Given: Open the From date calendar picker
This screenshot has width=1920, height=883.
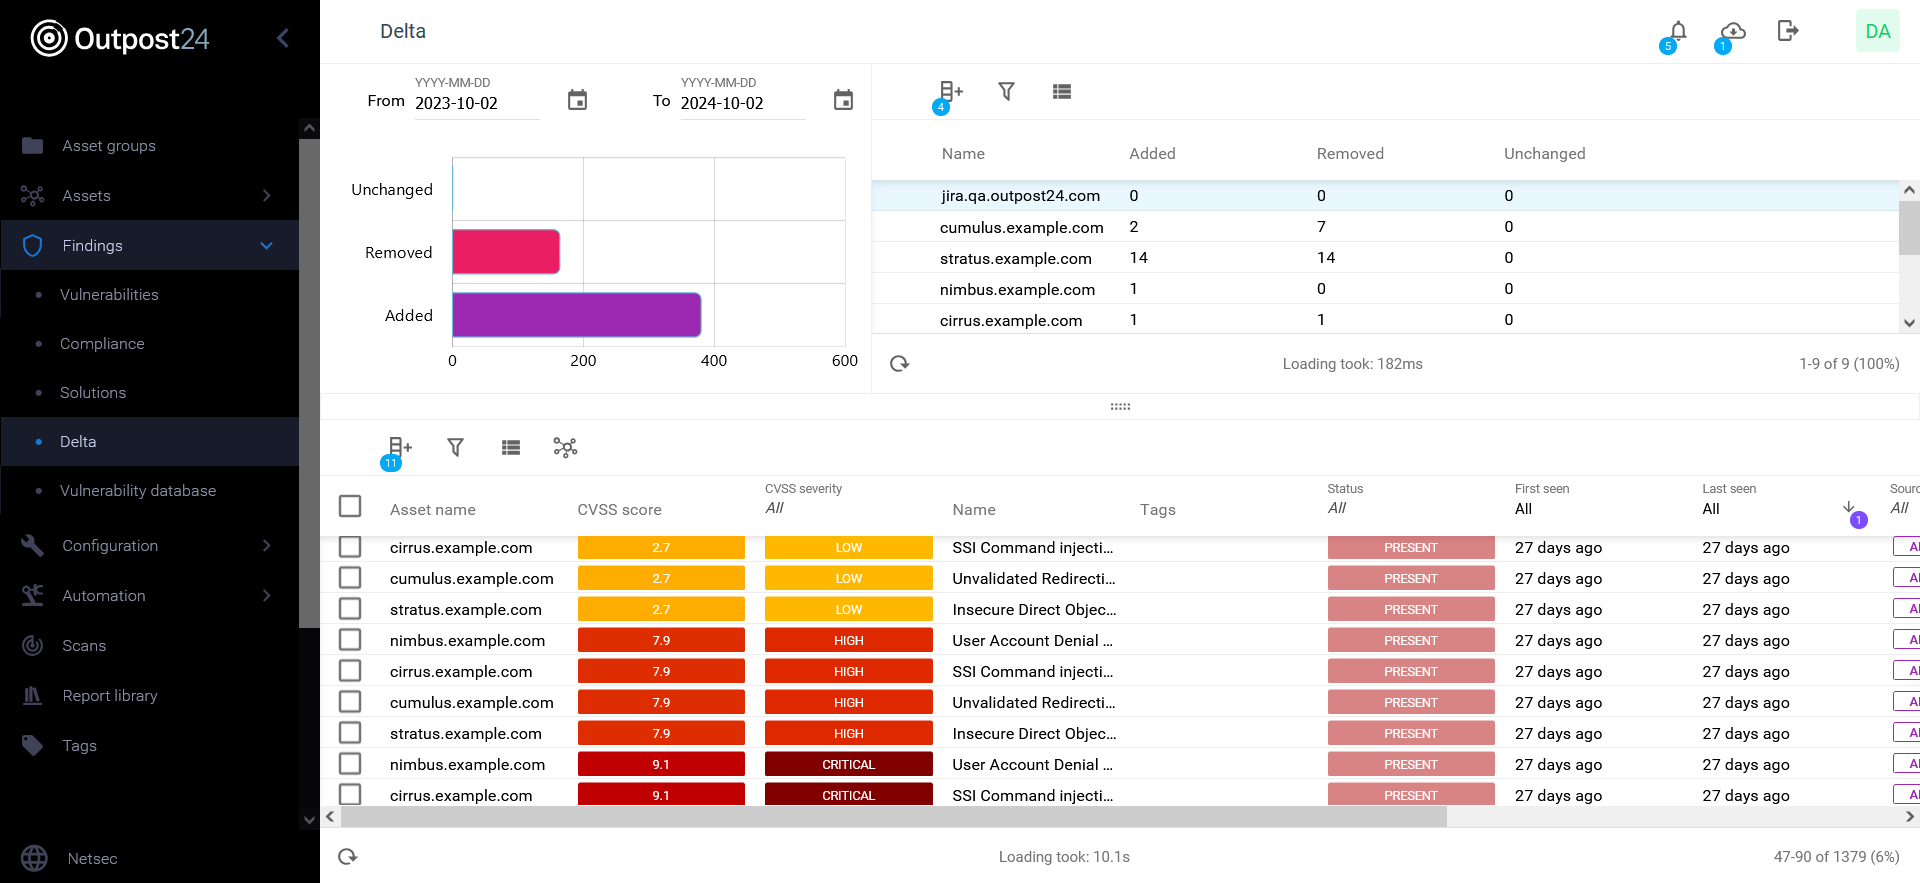Looking at the screenshot, I should pos(577,100).
